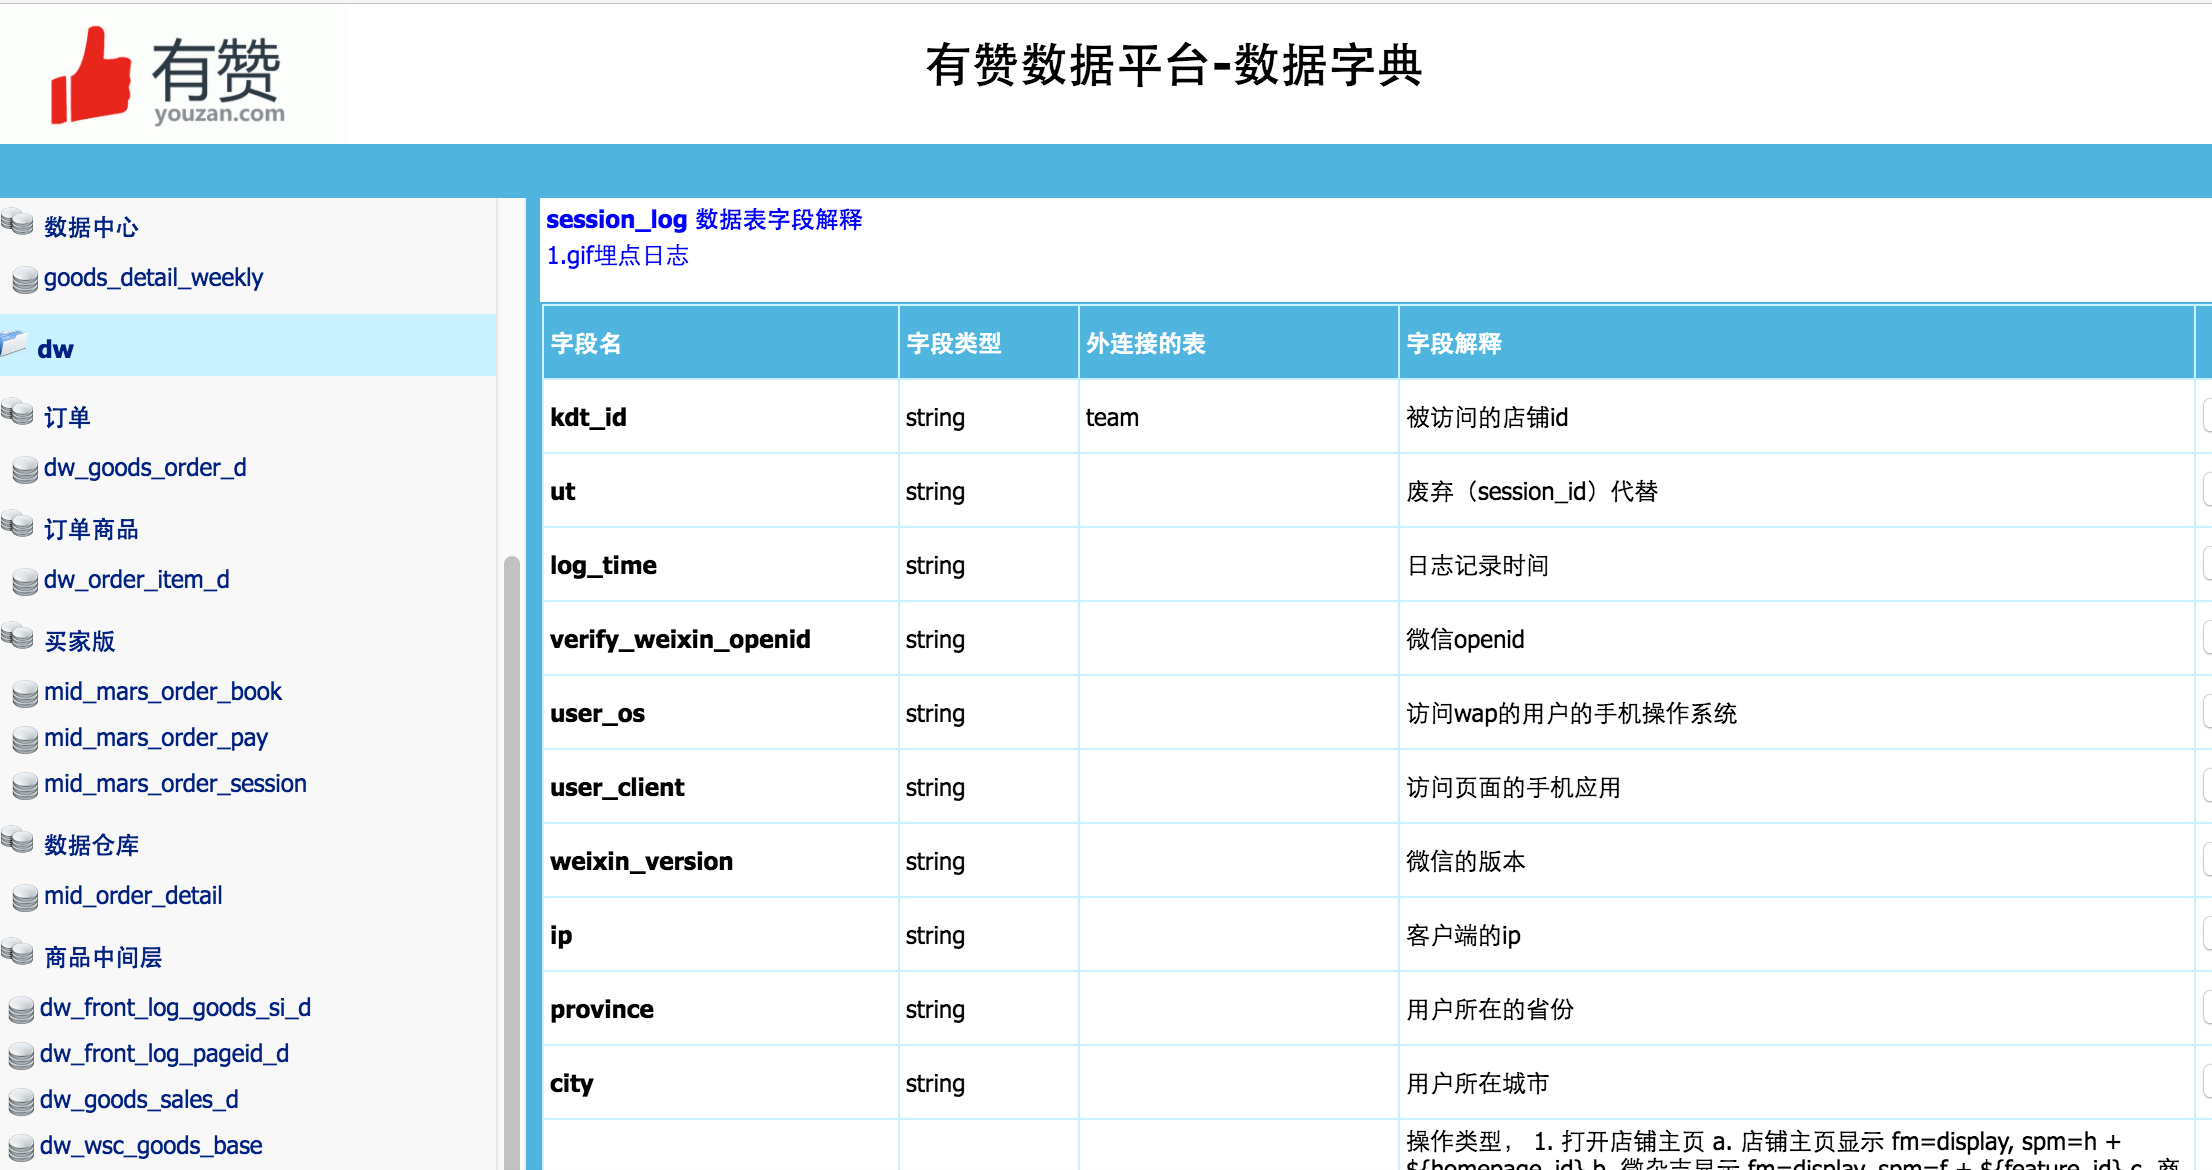This screenshot has width=2212, height=1170.
Task: Click the table icon beside dw_wsc_goods_base
Action: click(x=21, y=1148)
